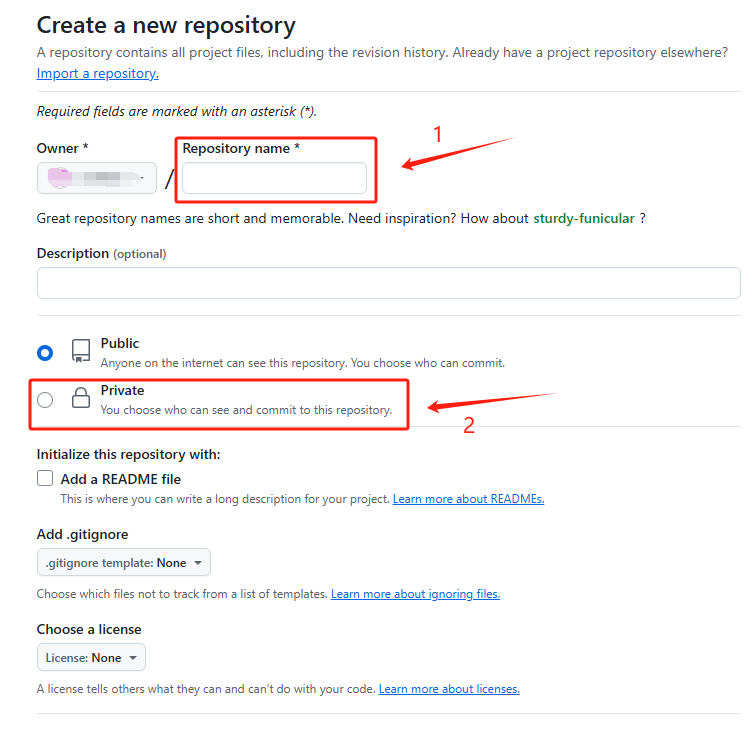
Task: Click the Add a README file label
Action: click(121, 479)
